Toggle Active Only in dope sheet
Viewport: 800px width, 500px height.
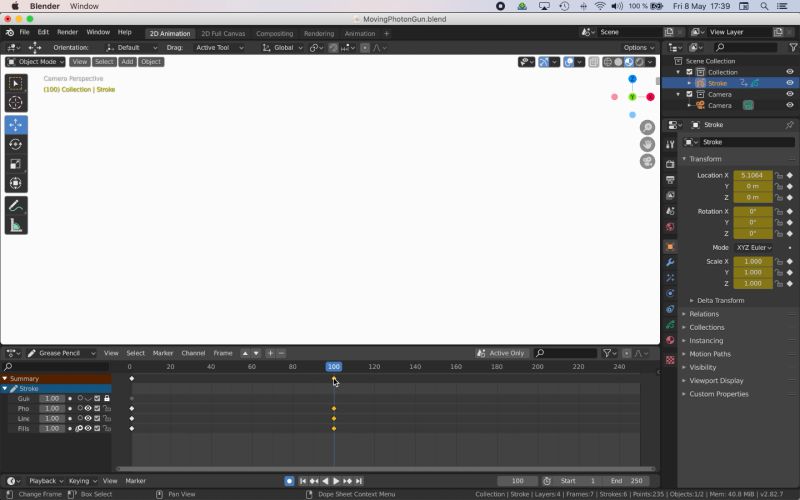pyautogui.click(x=500, y=353)
